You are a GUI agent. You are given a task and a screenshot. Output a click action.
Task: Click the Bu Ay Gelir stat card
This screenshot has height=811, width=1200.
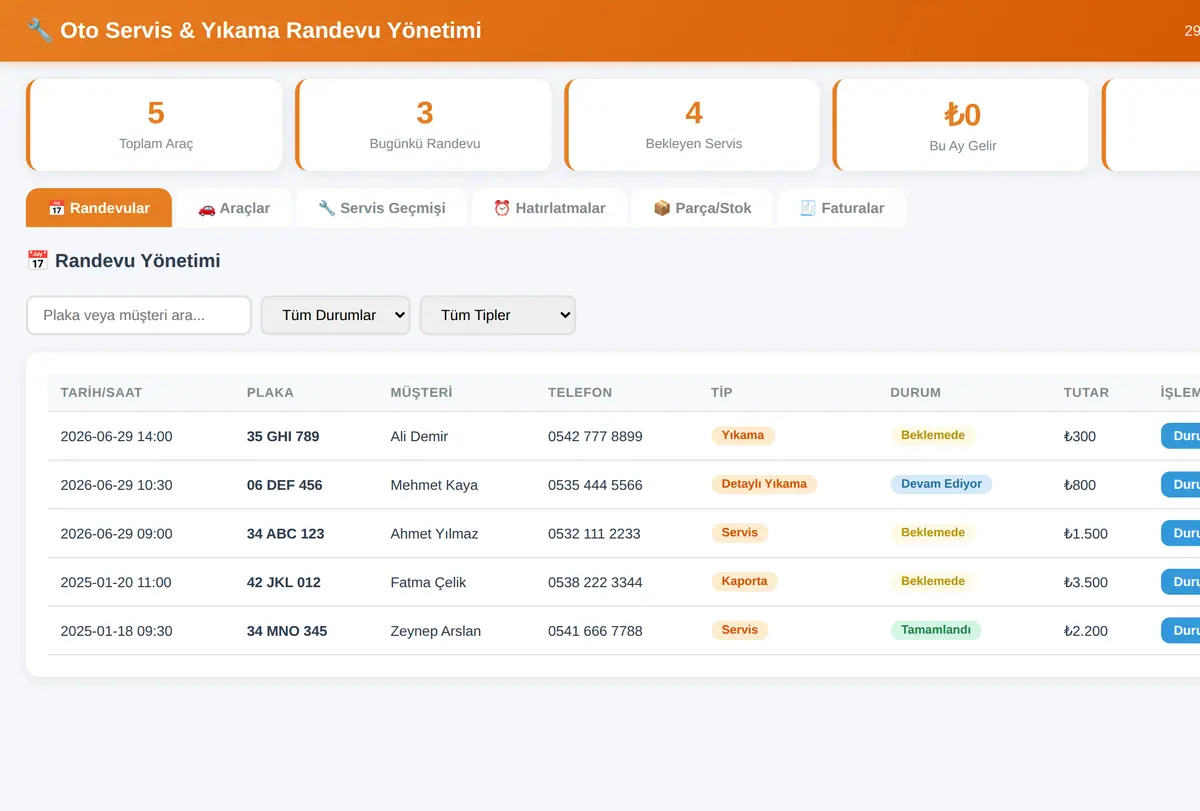961,125
